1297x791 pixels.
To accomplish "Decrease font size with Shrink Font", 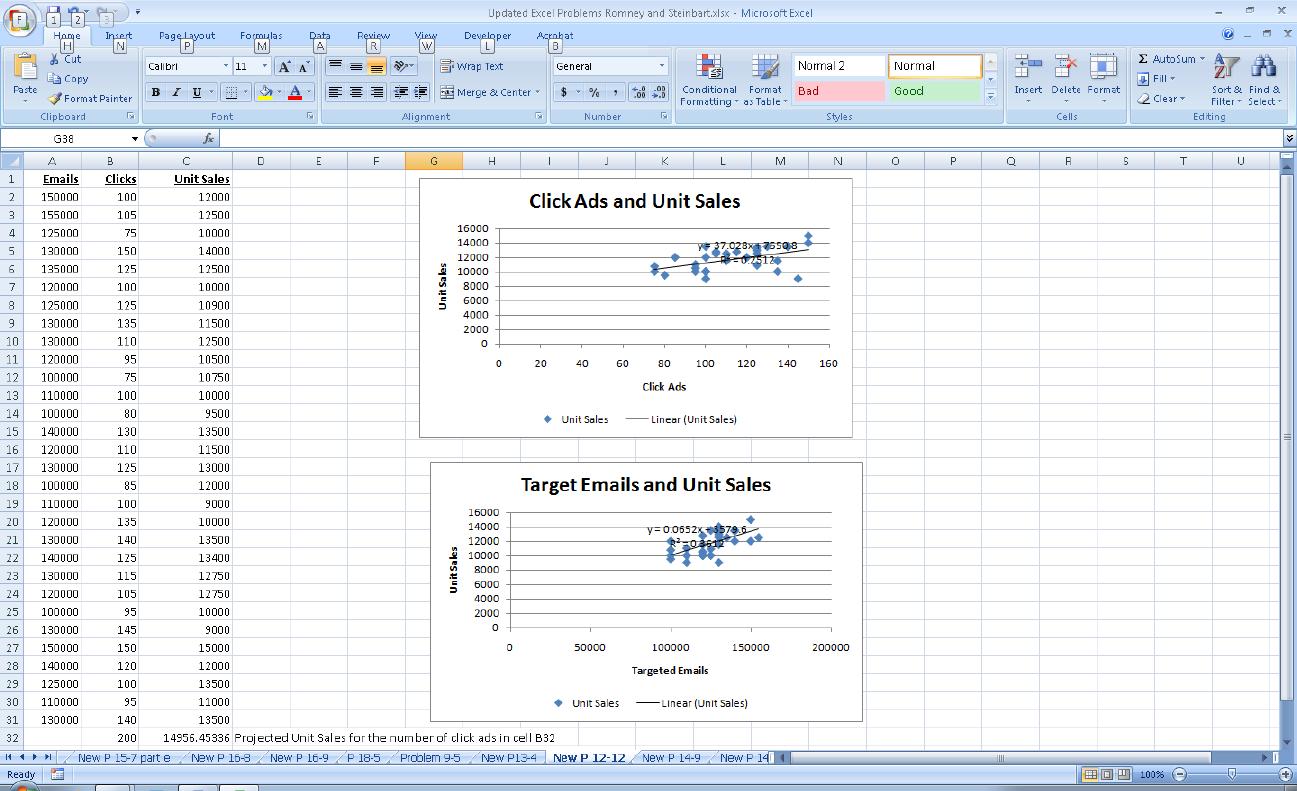I will tap(303, 66).
